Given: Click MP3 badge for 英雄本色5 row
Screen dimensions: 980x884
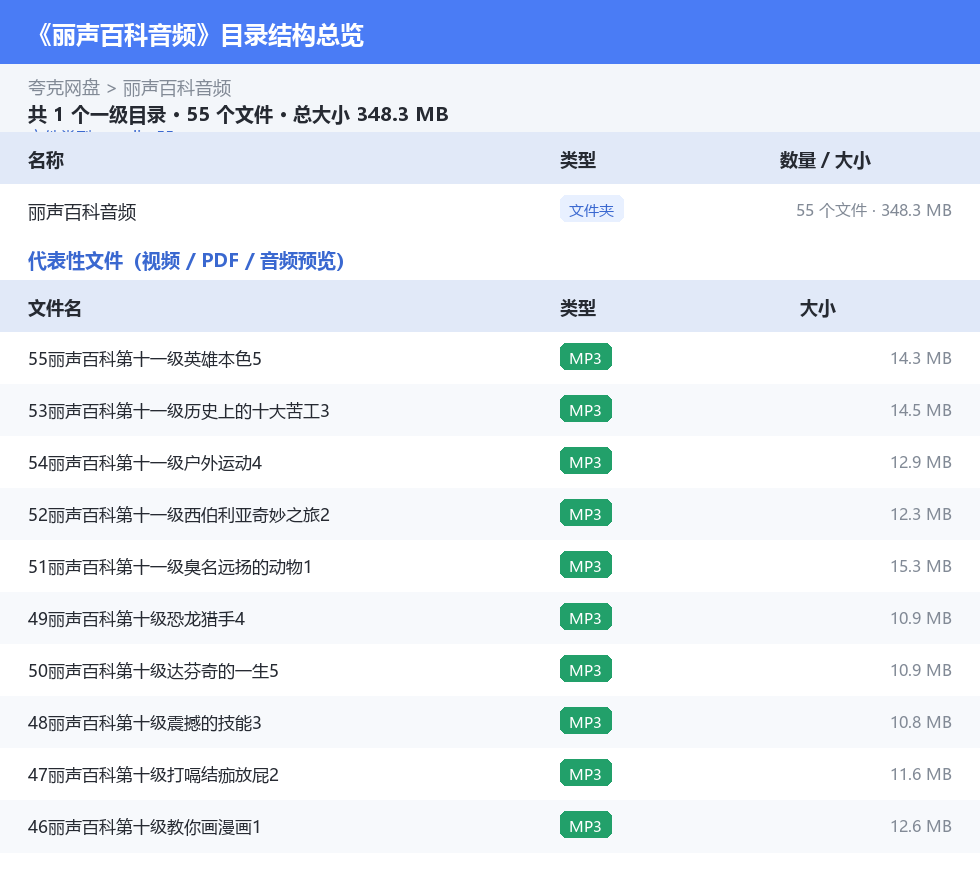Looking at the screenshot, I should click(x=586, y=358).
